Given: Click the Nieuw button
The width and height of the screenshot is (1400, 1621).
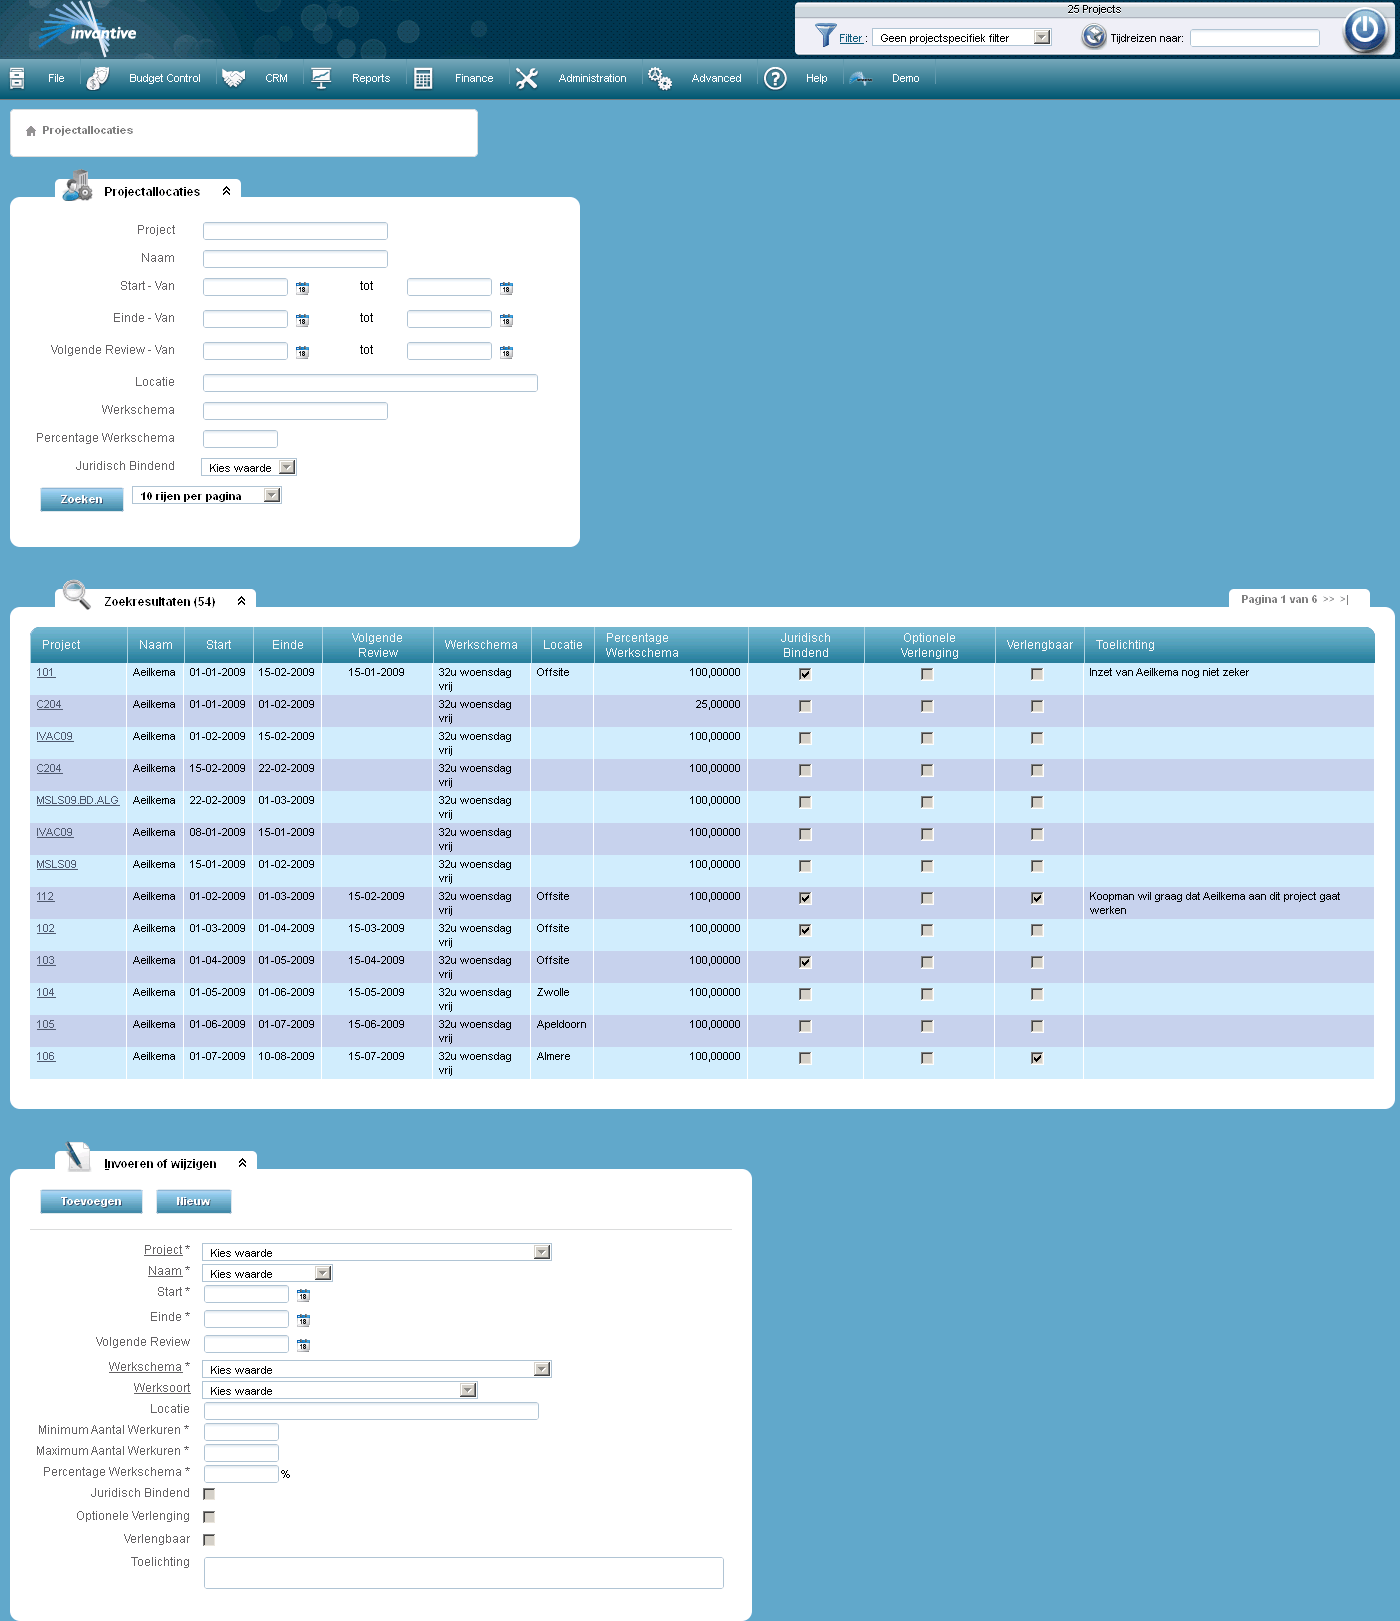Looking at the screenshot, I should pos(194,1201).
